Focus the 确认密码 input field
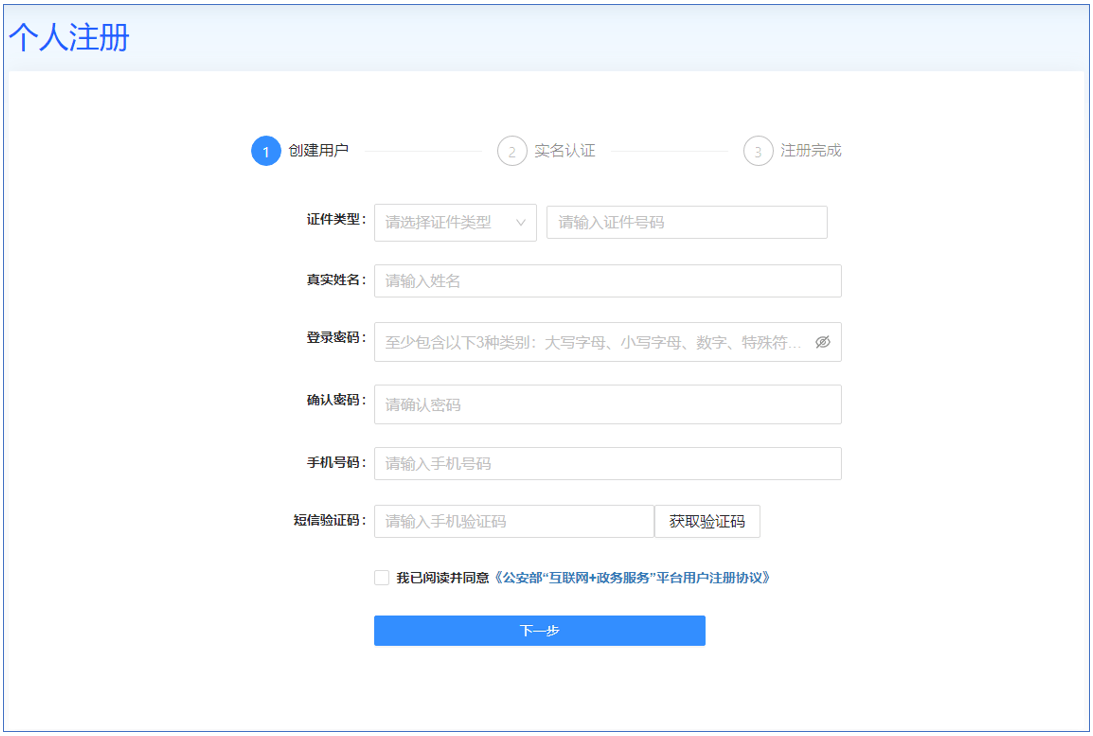The width and height of the screenshot is (1093, 736). point(607,404)
